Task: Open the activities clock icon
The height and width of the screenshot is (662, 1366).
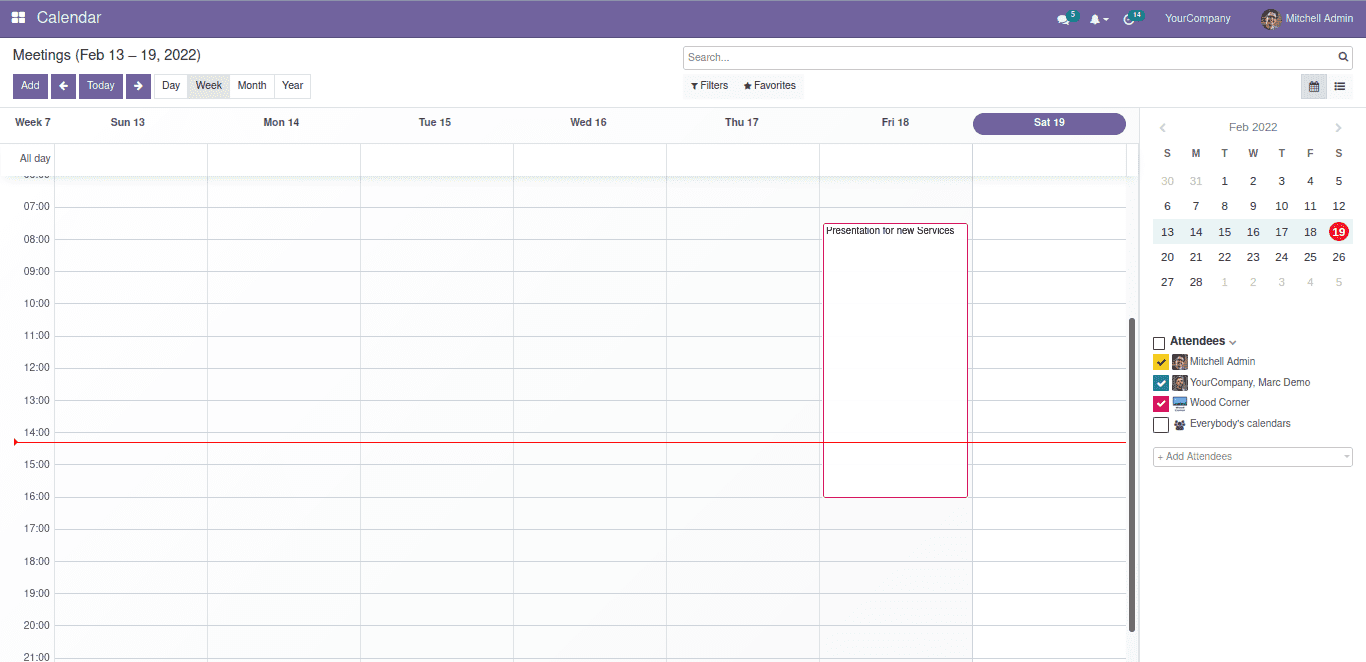Action: (x=1129, y=19)
